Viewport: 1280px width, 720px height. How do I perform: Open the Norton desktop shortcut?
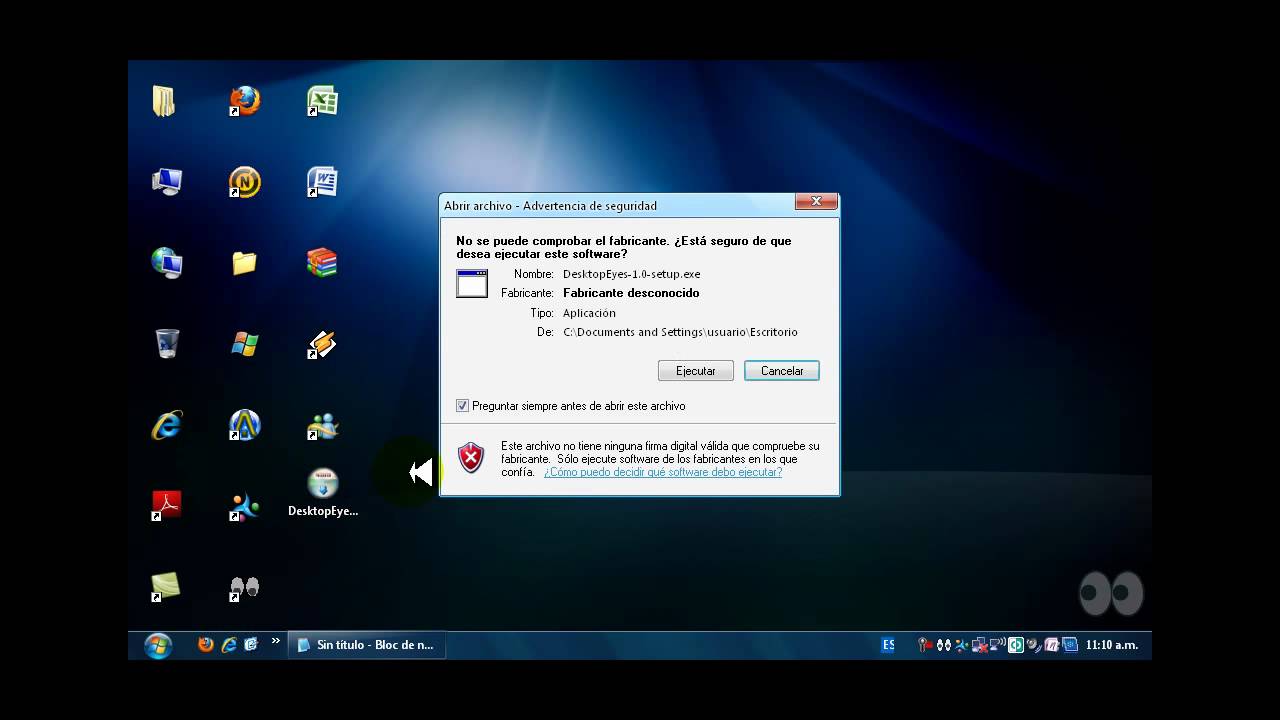click(244, 182)
